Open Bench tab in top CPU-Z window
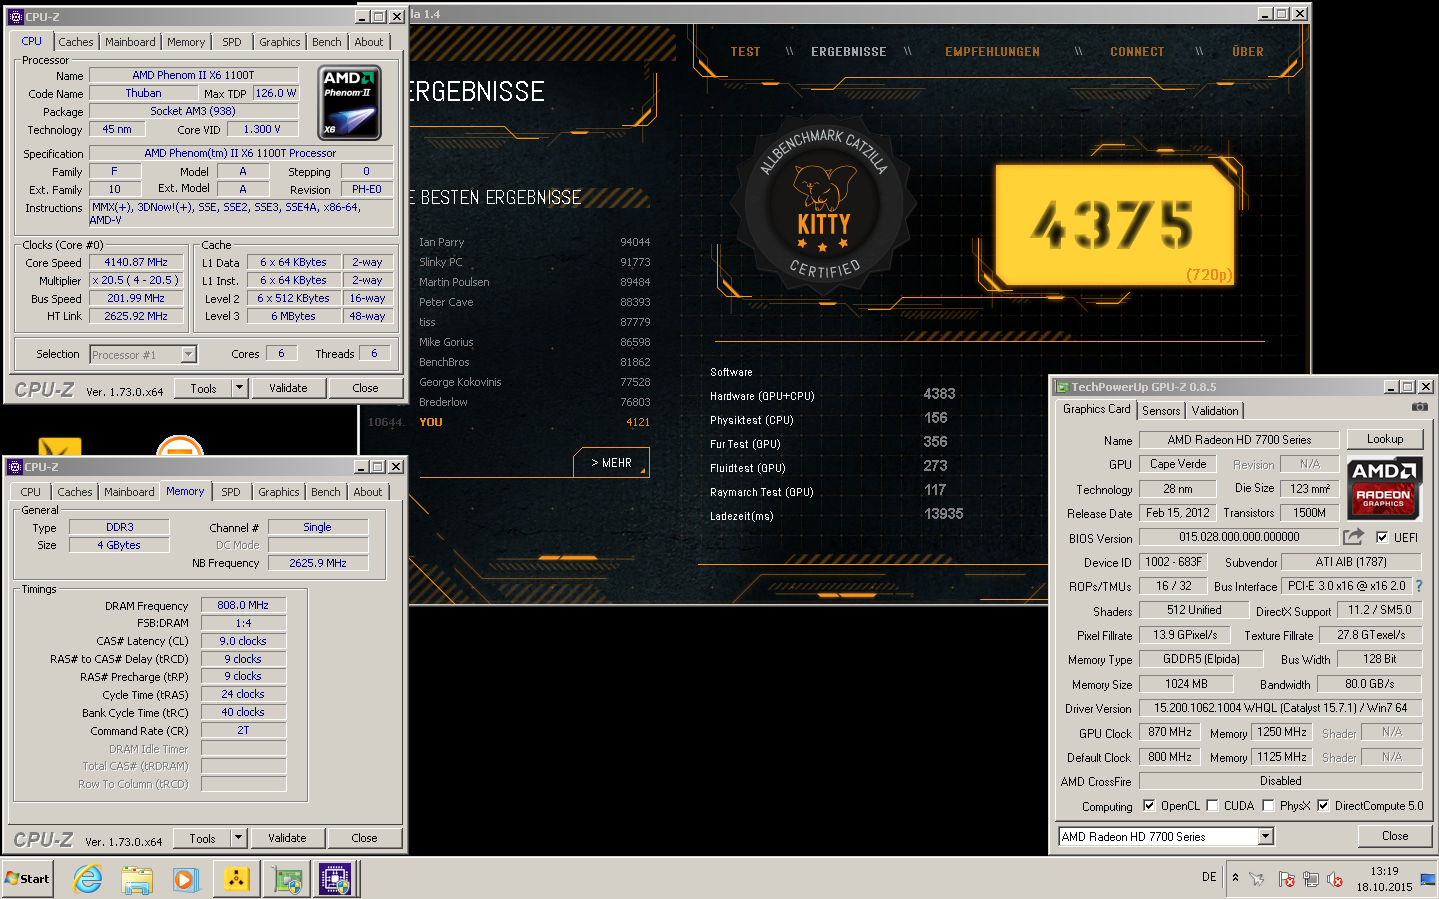Screen dimensions: 1439x899 [327, 42]
